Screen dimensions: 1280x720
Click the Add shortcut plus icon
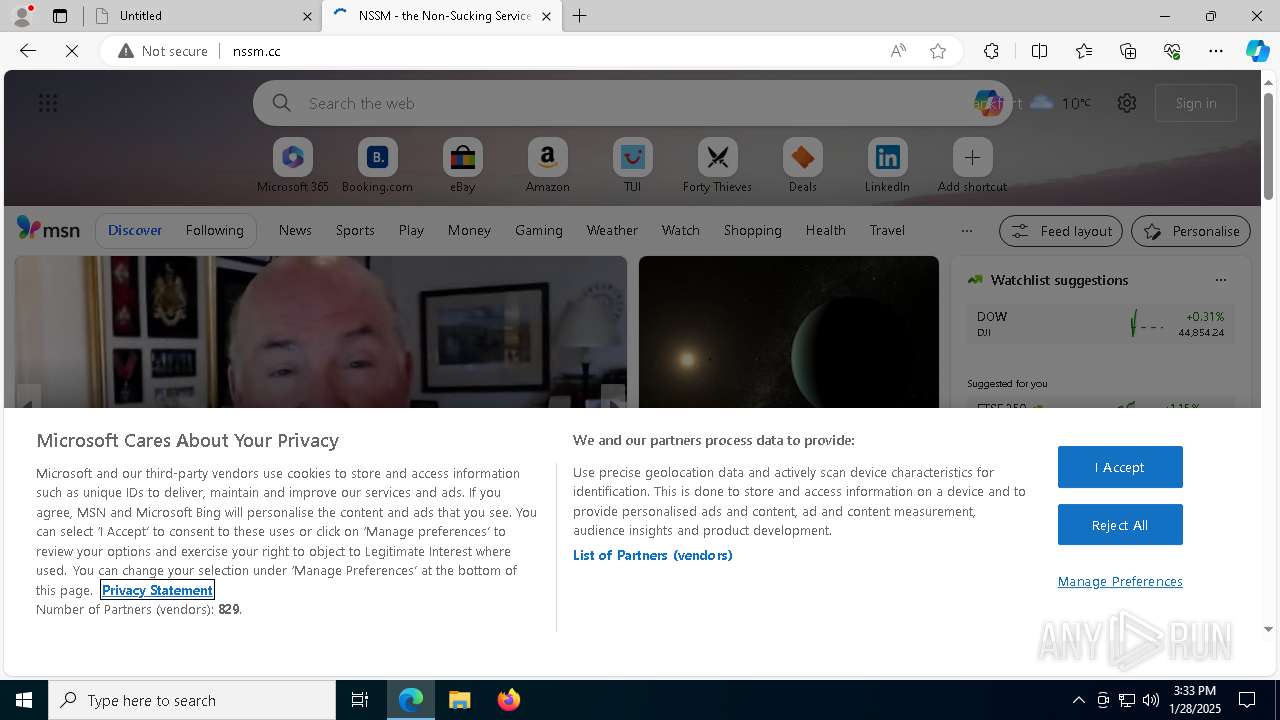[x=972, y=157]
